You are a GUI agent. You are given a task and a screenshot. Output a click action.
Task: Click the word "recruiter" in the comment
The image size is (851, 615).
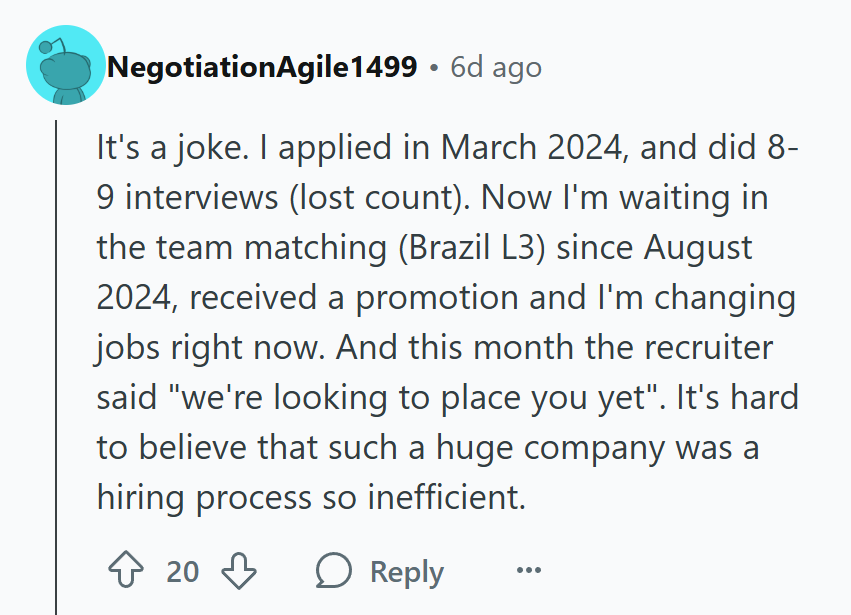click(x=709, y=347)
